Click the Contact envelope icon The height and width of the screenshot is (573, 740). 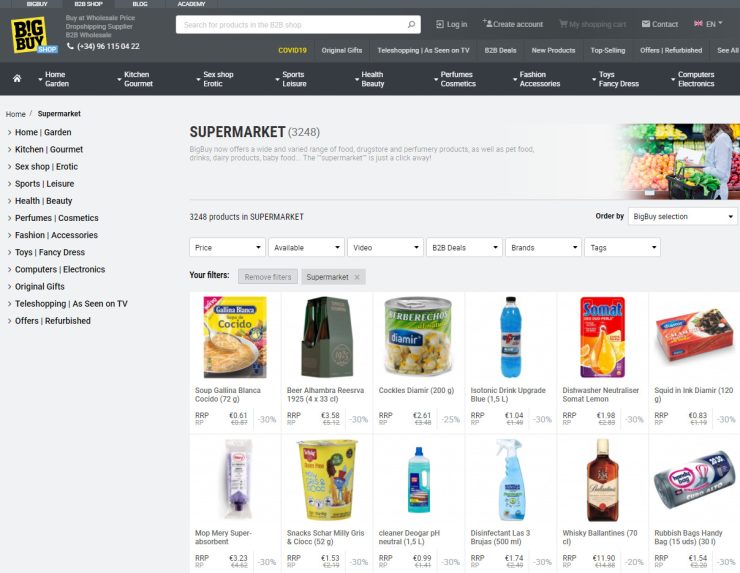646,24
